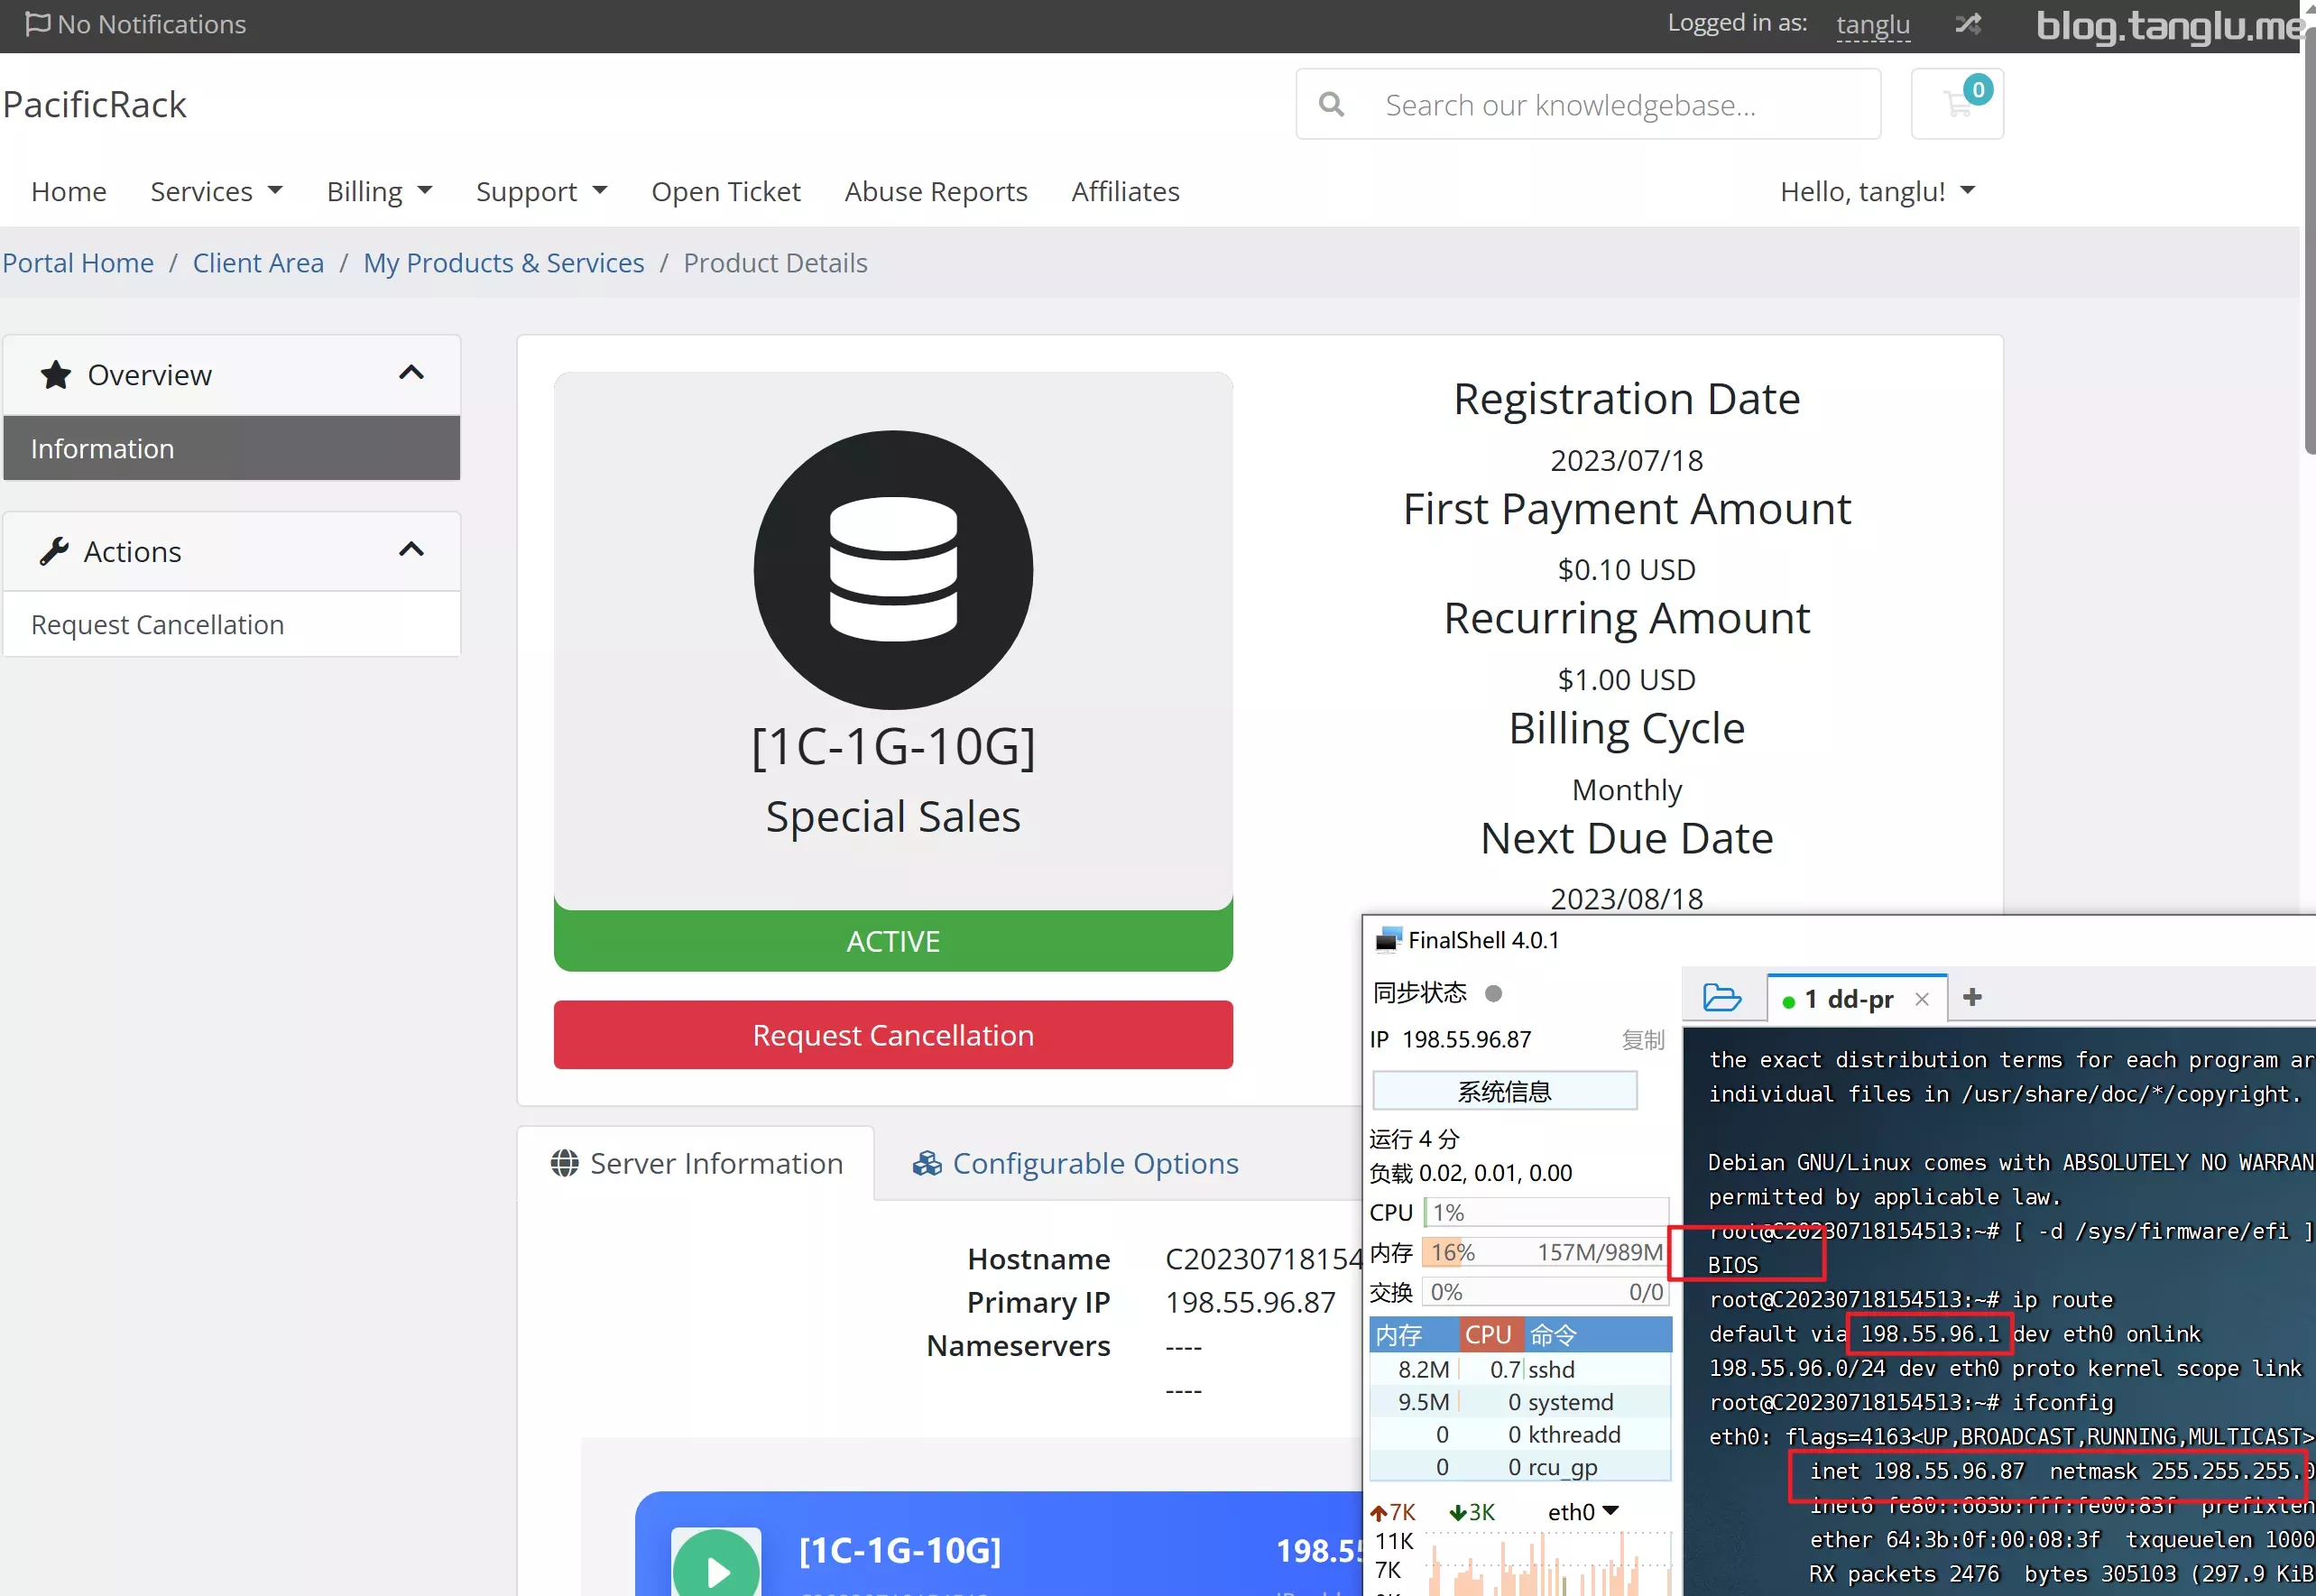Click the CPU 1% usage bar
Screen dimensions: 2316x1596
coord(1546,1212)
